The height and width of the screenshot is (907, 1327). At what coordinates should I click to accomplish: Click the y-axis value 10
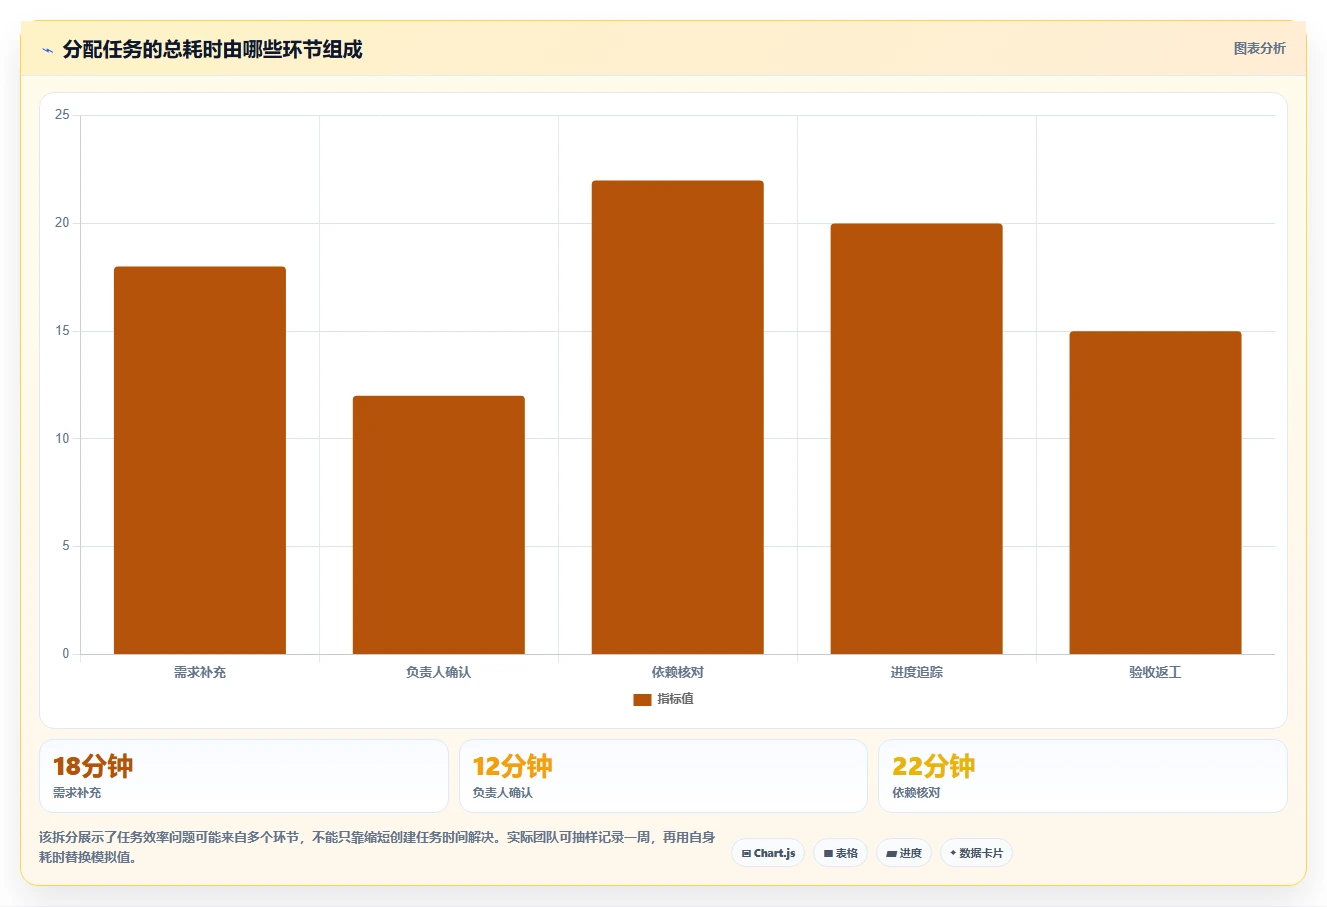click(x=62, y=438)
